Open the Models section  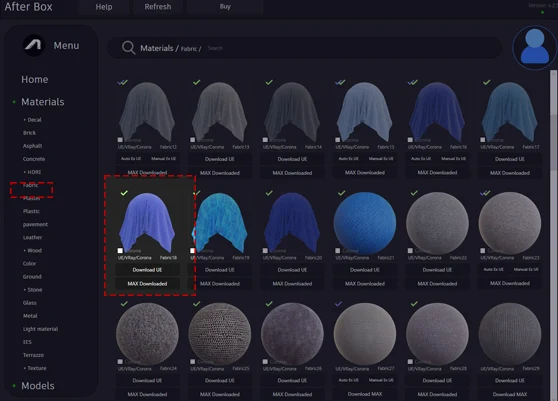(x=38, y=386)
